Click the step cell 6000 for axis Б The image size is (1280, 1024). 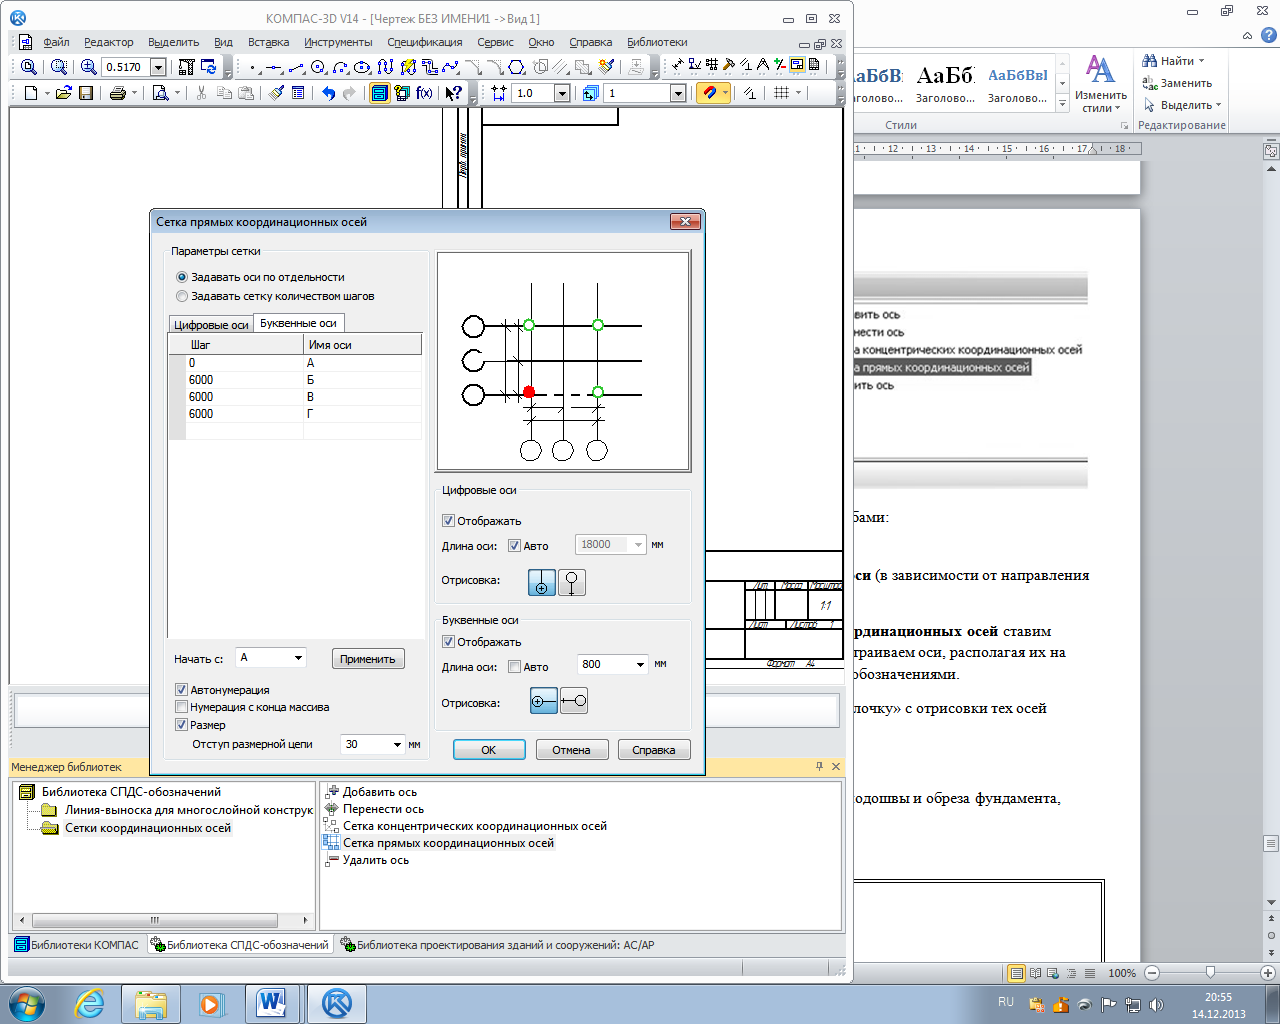point(244,380)
